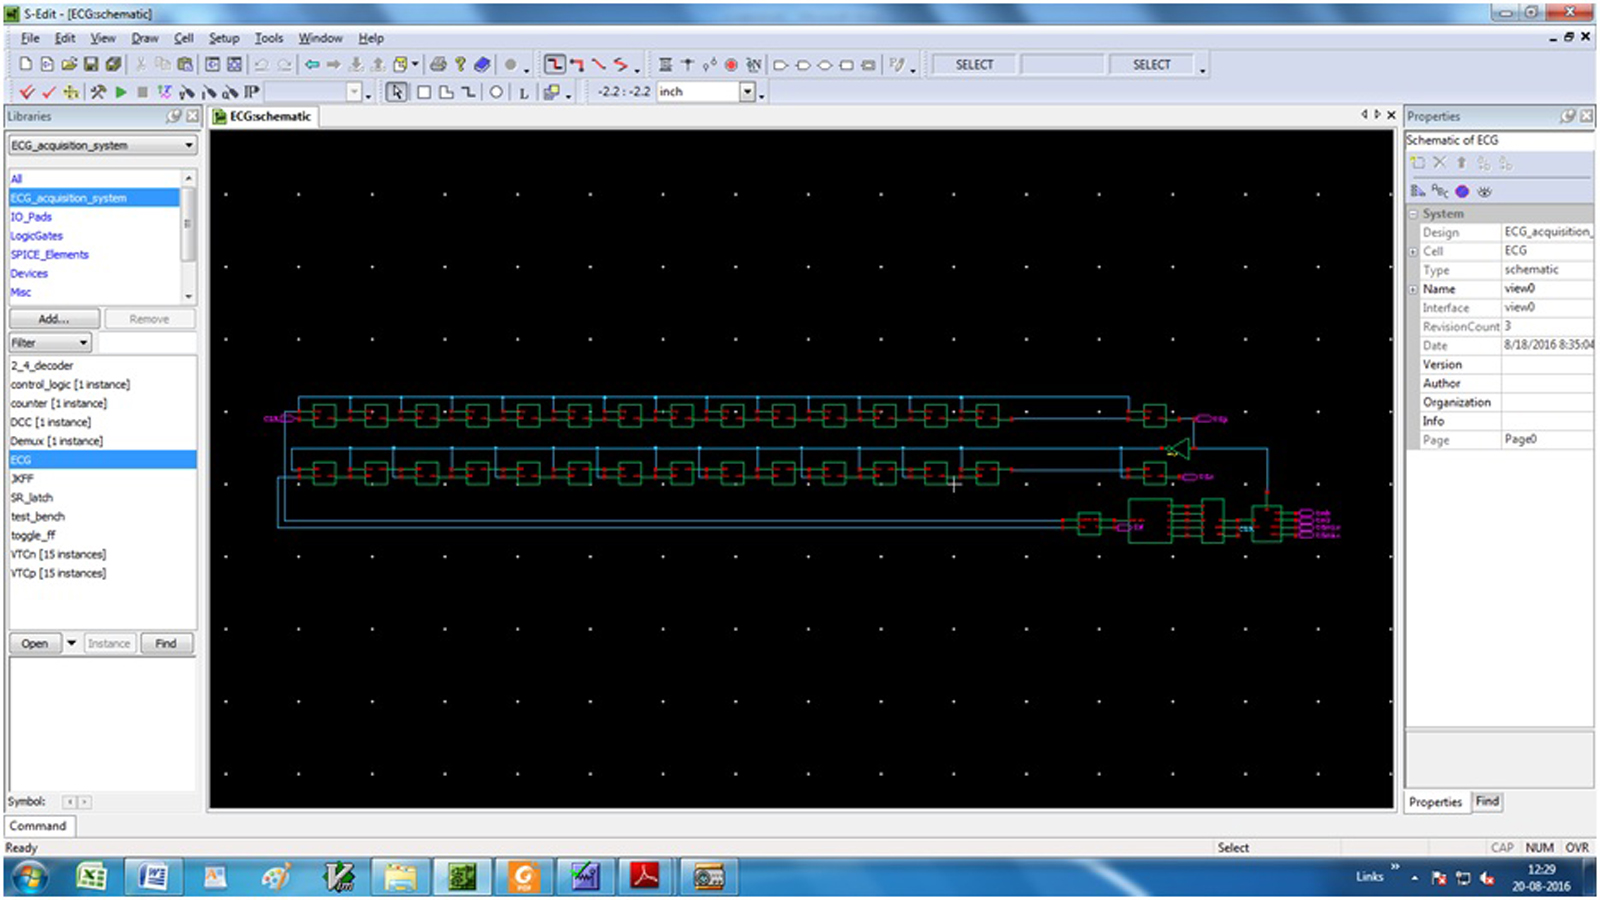Switch to the Find tab
1600x900 pixels.
(x=1487, y=802)
